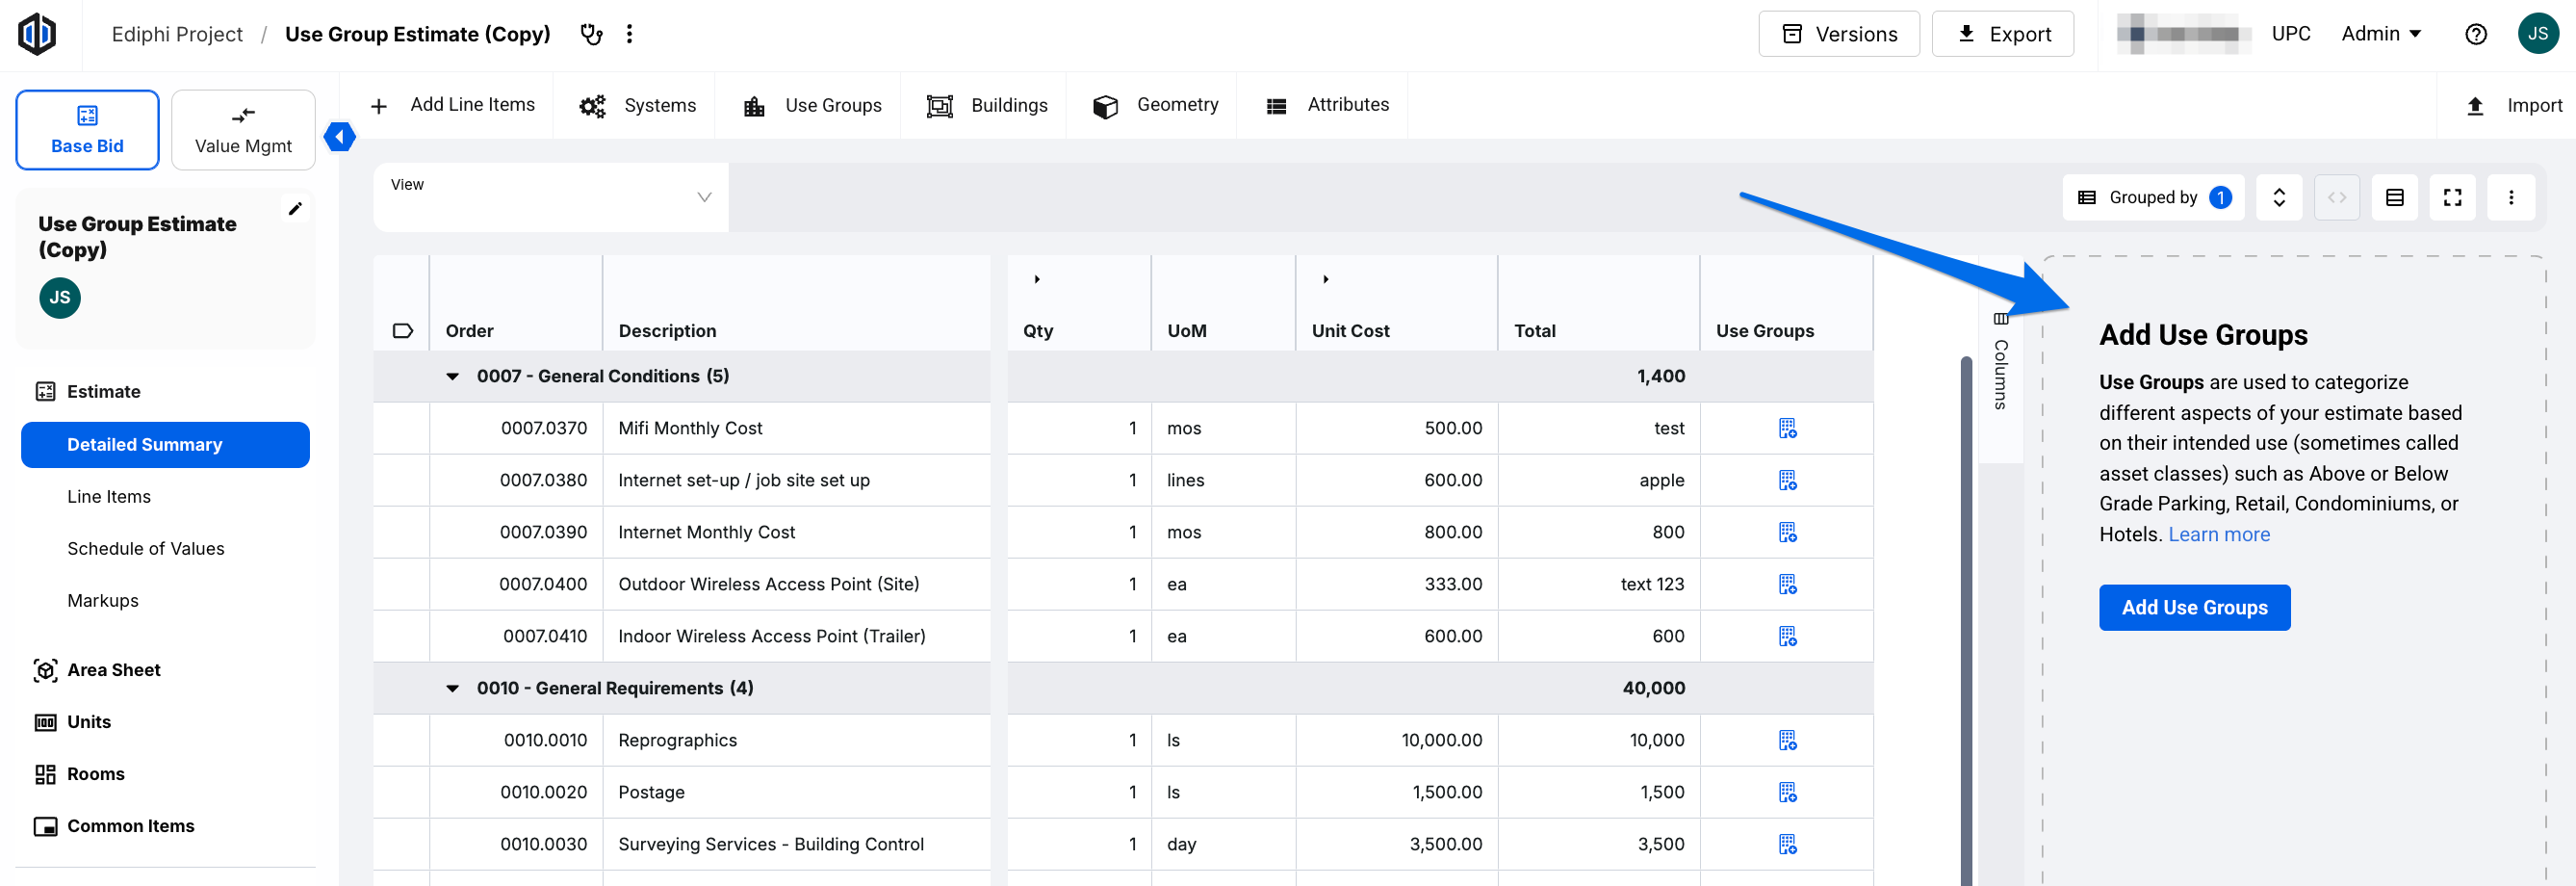This screenshot has height=886, width=2576.
Task: Collapse the left sidebar with the blue arrow
Action: (x=340, y=136)
